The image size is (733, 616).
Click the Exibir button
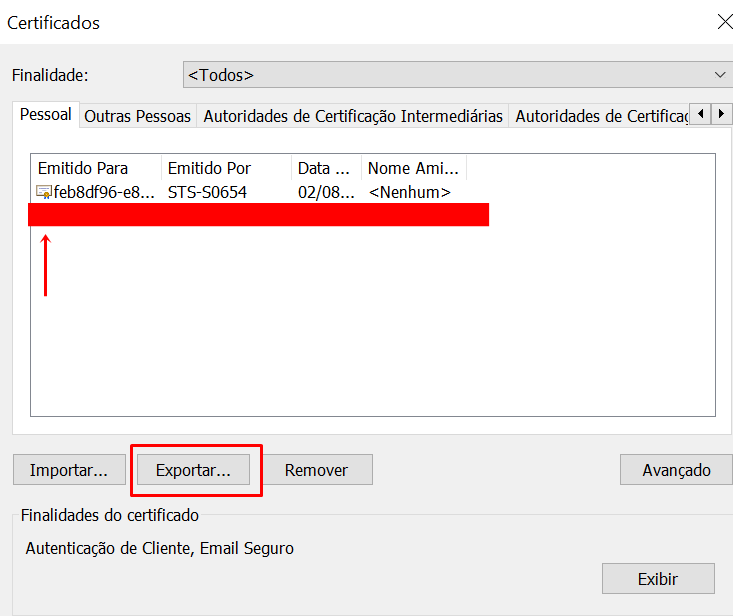(658, 579)
